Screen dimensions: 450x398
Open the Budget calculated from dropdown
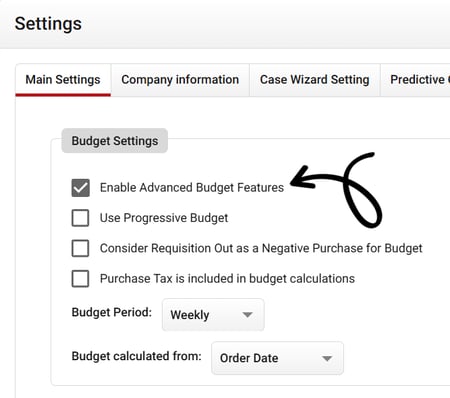[277, 358]
